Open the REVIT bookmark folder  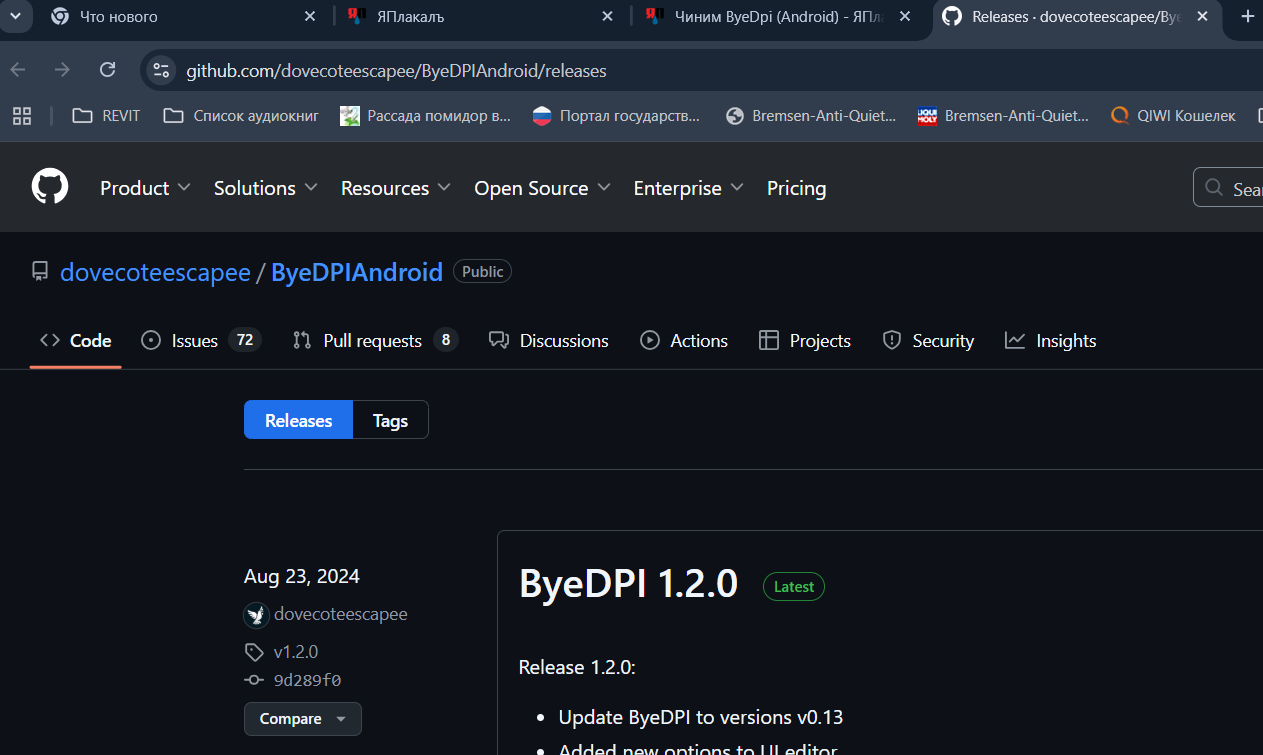tap(107, 116)
